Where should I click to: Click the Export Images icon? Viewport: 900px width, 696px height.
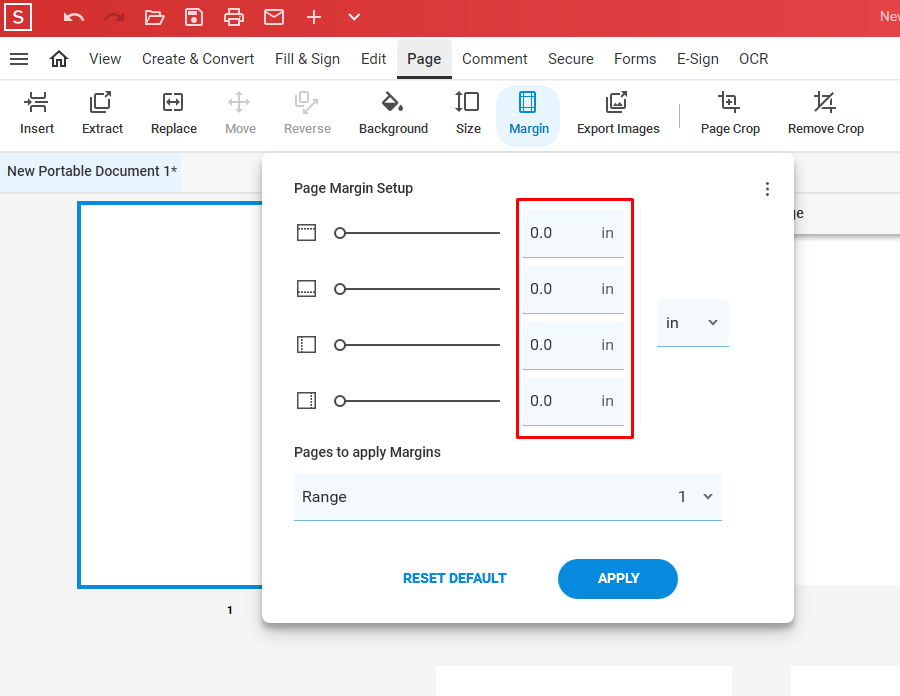pyautogui.click(x=617, y=103)
